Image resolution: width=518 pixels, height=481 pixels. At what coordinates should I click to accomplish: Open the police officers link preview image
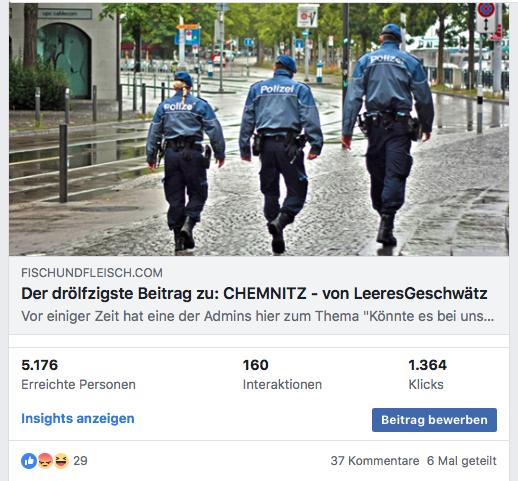259,129
